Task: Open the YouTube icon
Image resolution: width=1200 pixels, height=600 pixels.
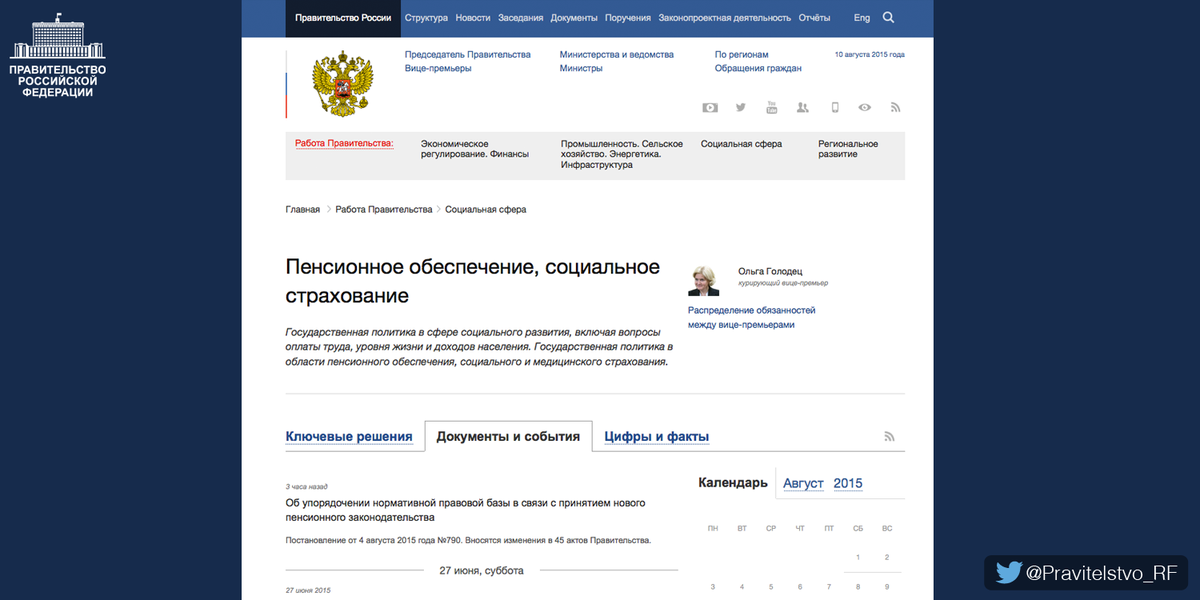Action: click(x=772, y=107)
